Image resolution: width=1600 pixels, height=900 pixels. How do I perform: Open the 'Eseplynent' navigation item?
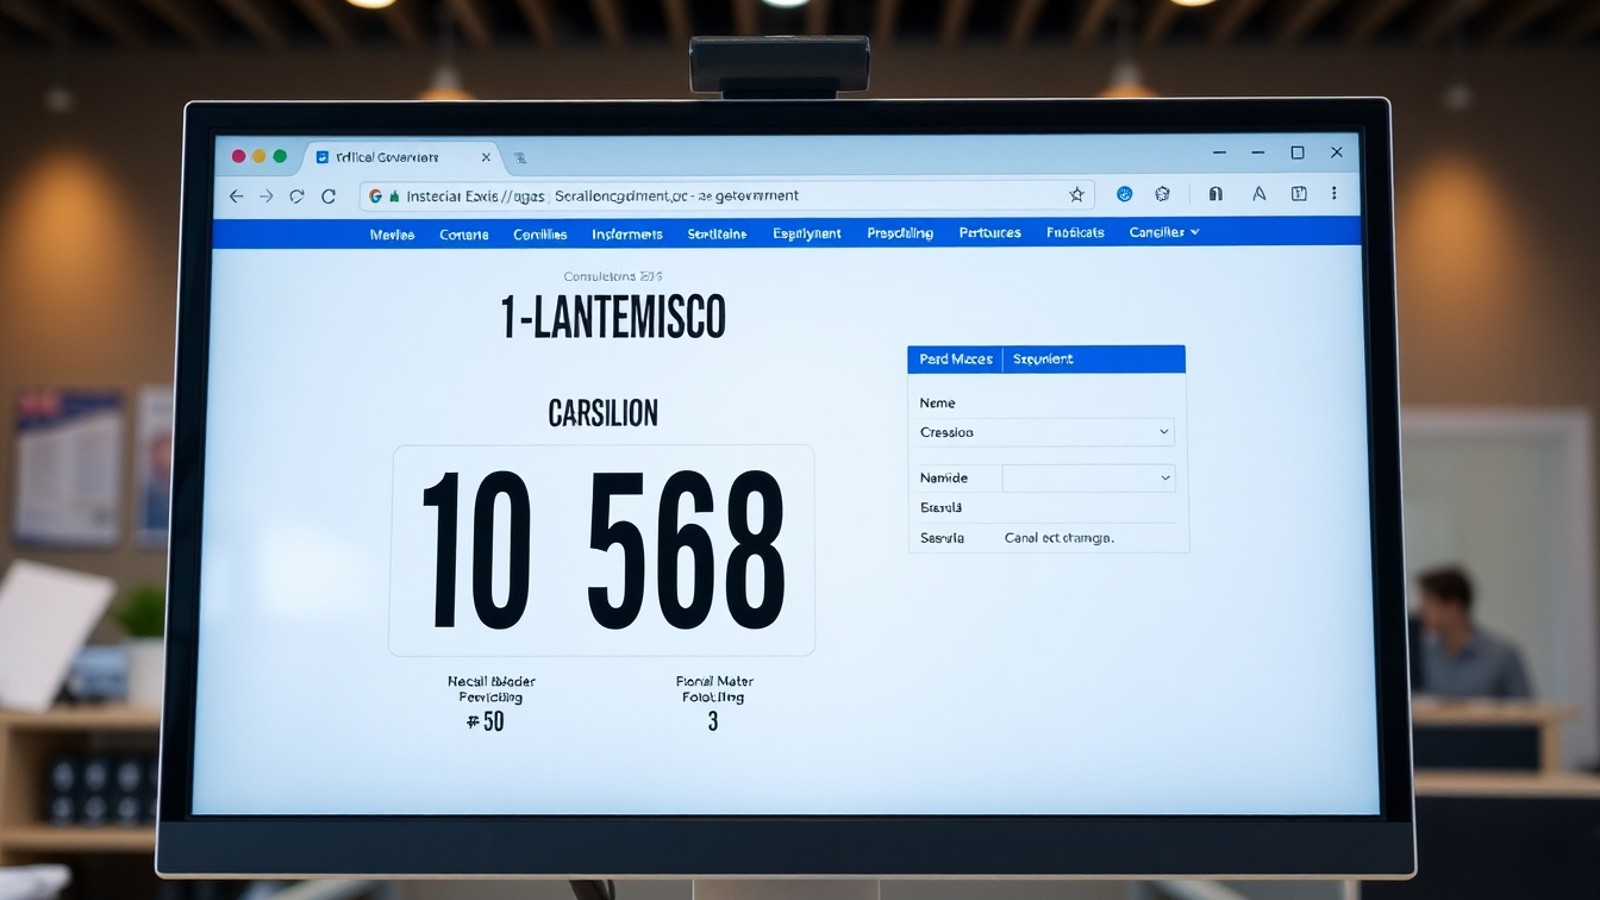[x=807, y=234]
